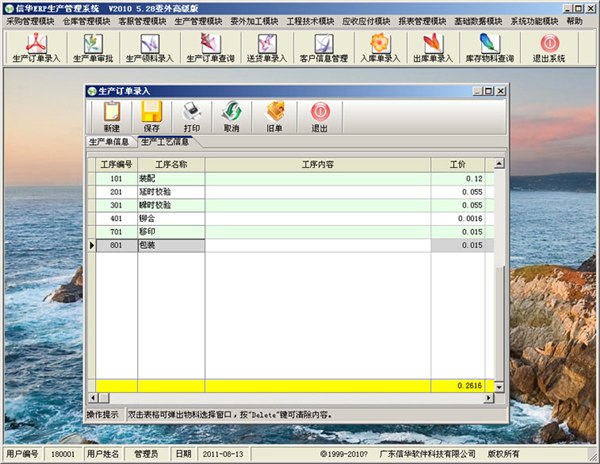Image resolution: width=600 pixels, height=464 pixels.
Task: Open old orders with 旧单
Action: pyautogui.click(x=274, y=117)
